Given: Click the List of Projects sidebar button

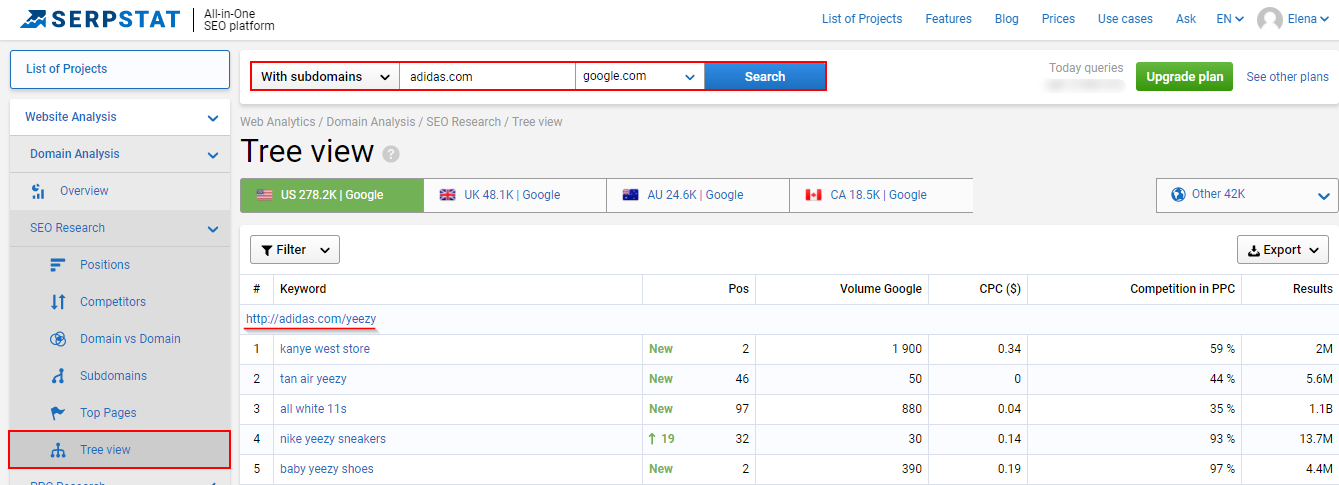Looking at the screenshot, I should [120, 69].
